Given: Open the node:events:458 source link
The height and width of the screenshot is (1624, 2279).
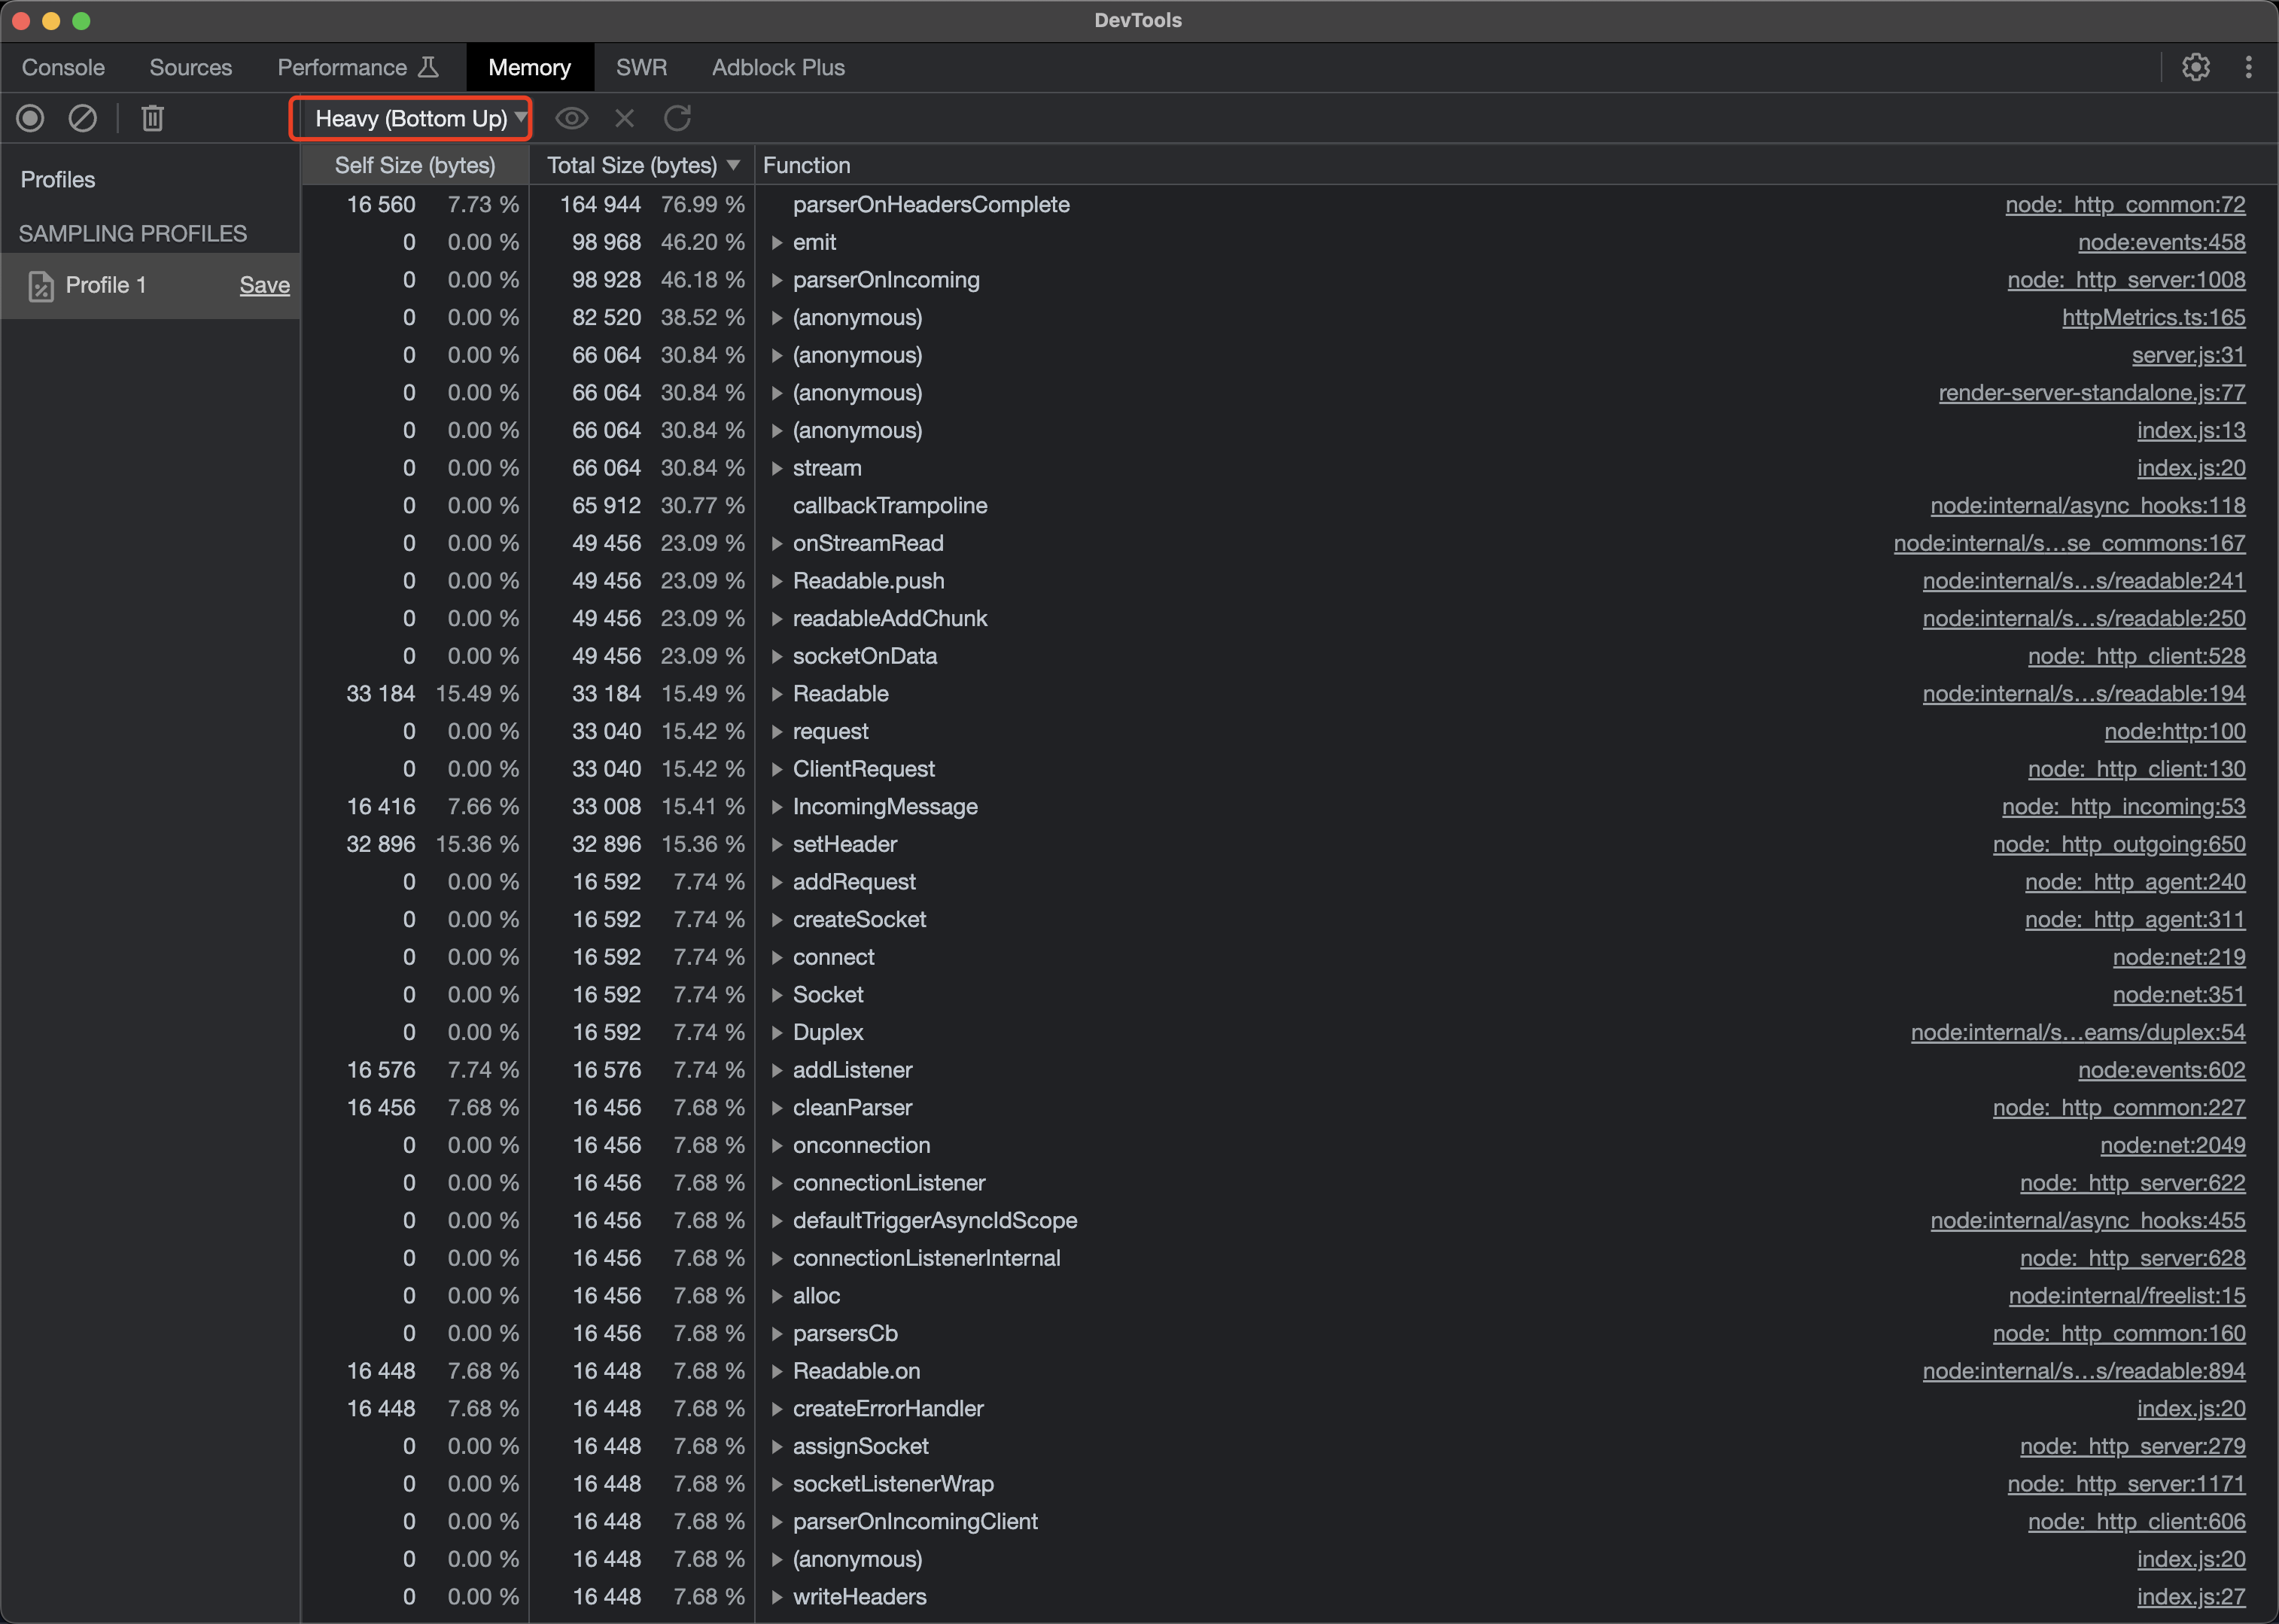Looking at the screenshot, I should [x=2162, y=242].
